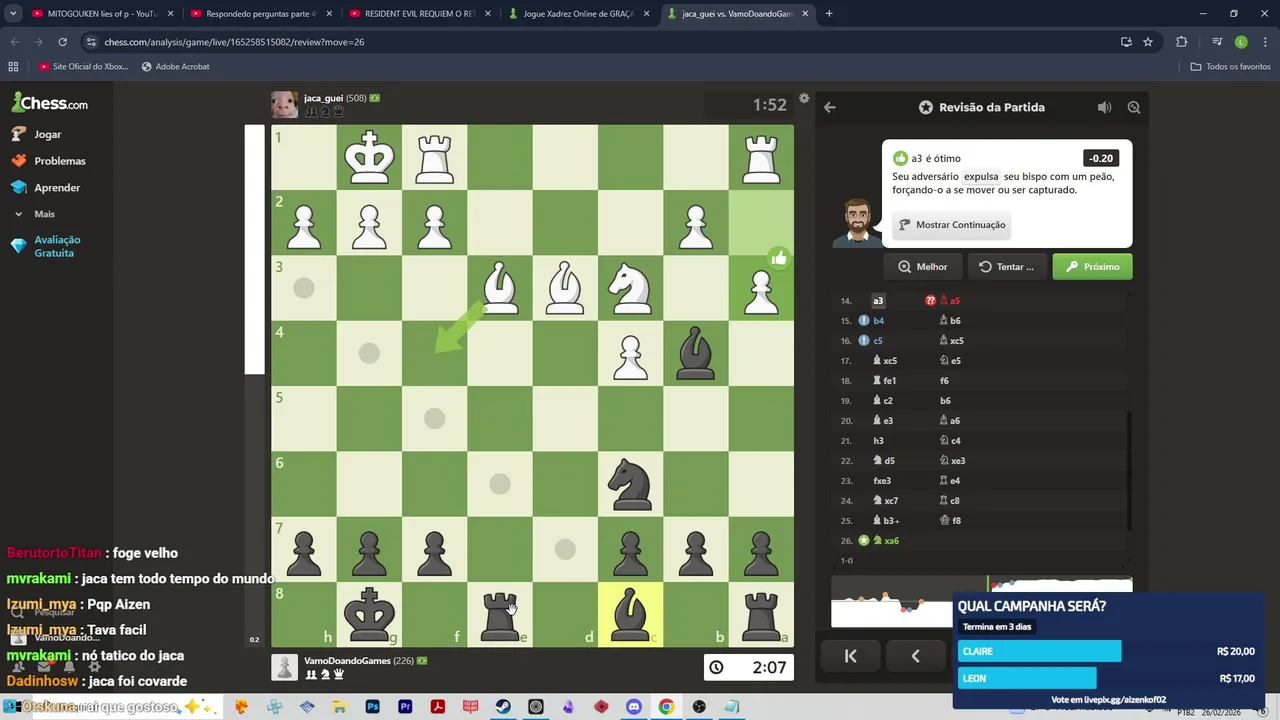Image resolution: width=1280 pixels, height=720 pixels.
Task: Click the Chess.com logo
Action: [x=49, y=102]
